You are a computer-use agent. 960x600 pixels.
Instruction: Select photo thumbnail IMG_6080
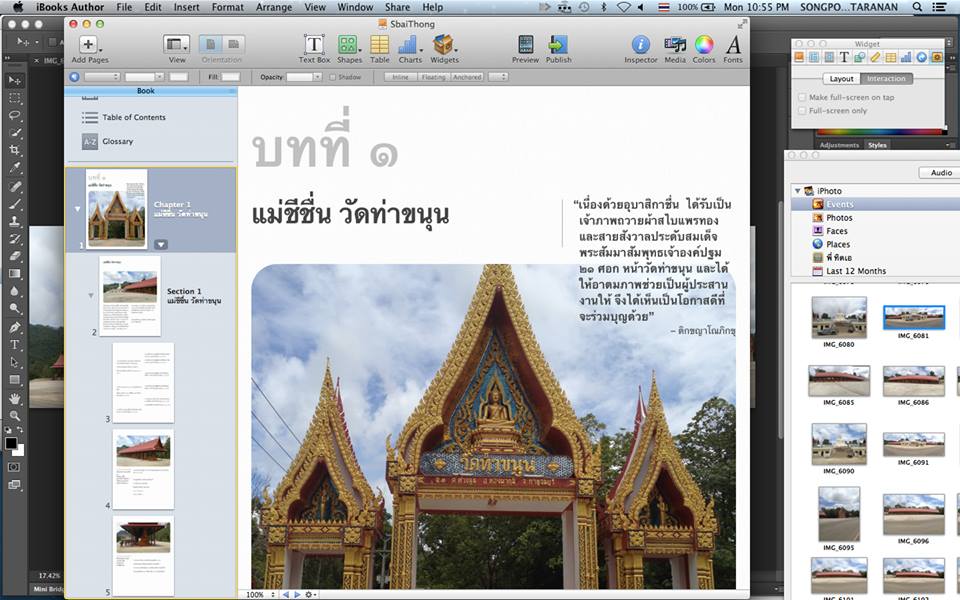(839, 317)
